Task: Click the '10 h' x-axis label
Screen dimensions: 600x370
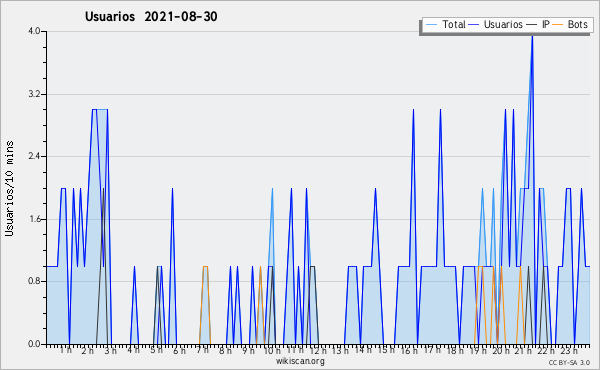Action: pyautogui.click(x=272, y=350)
